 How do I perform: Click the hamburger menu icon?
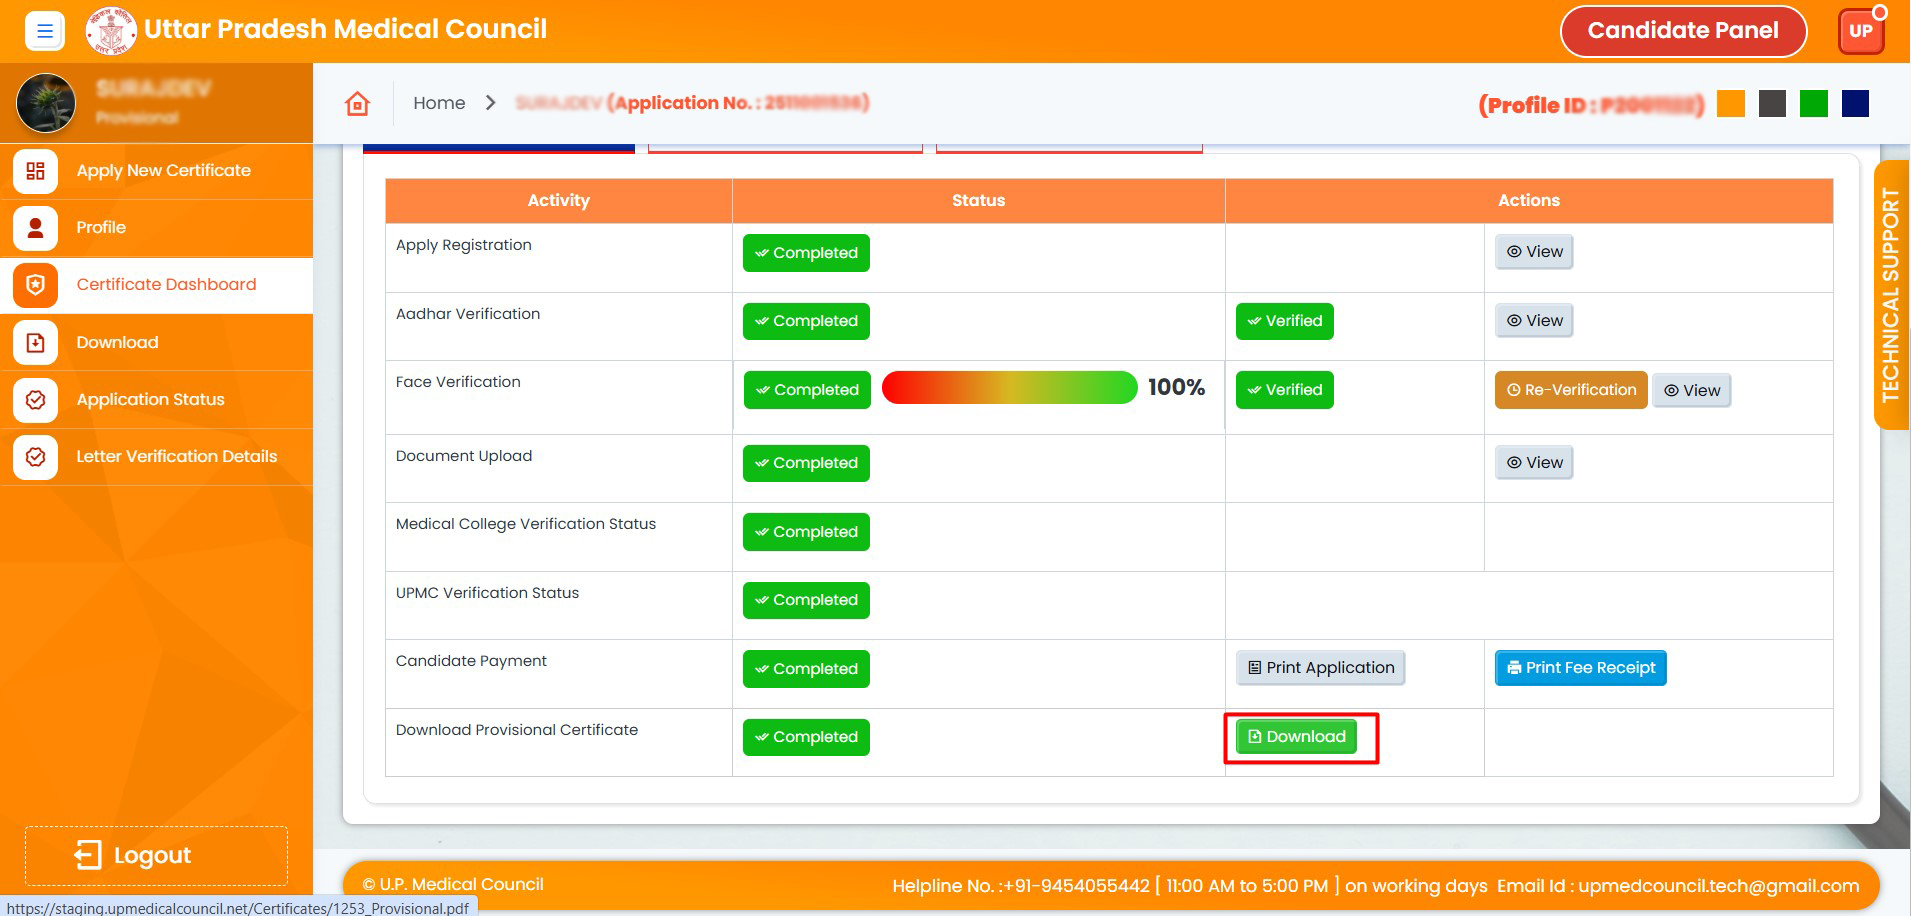[44, 31]
